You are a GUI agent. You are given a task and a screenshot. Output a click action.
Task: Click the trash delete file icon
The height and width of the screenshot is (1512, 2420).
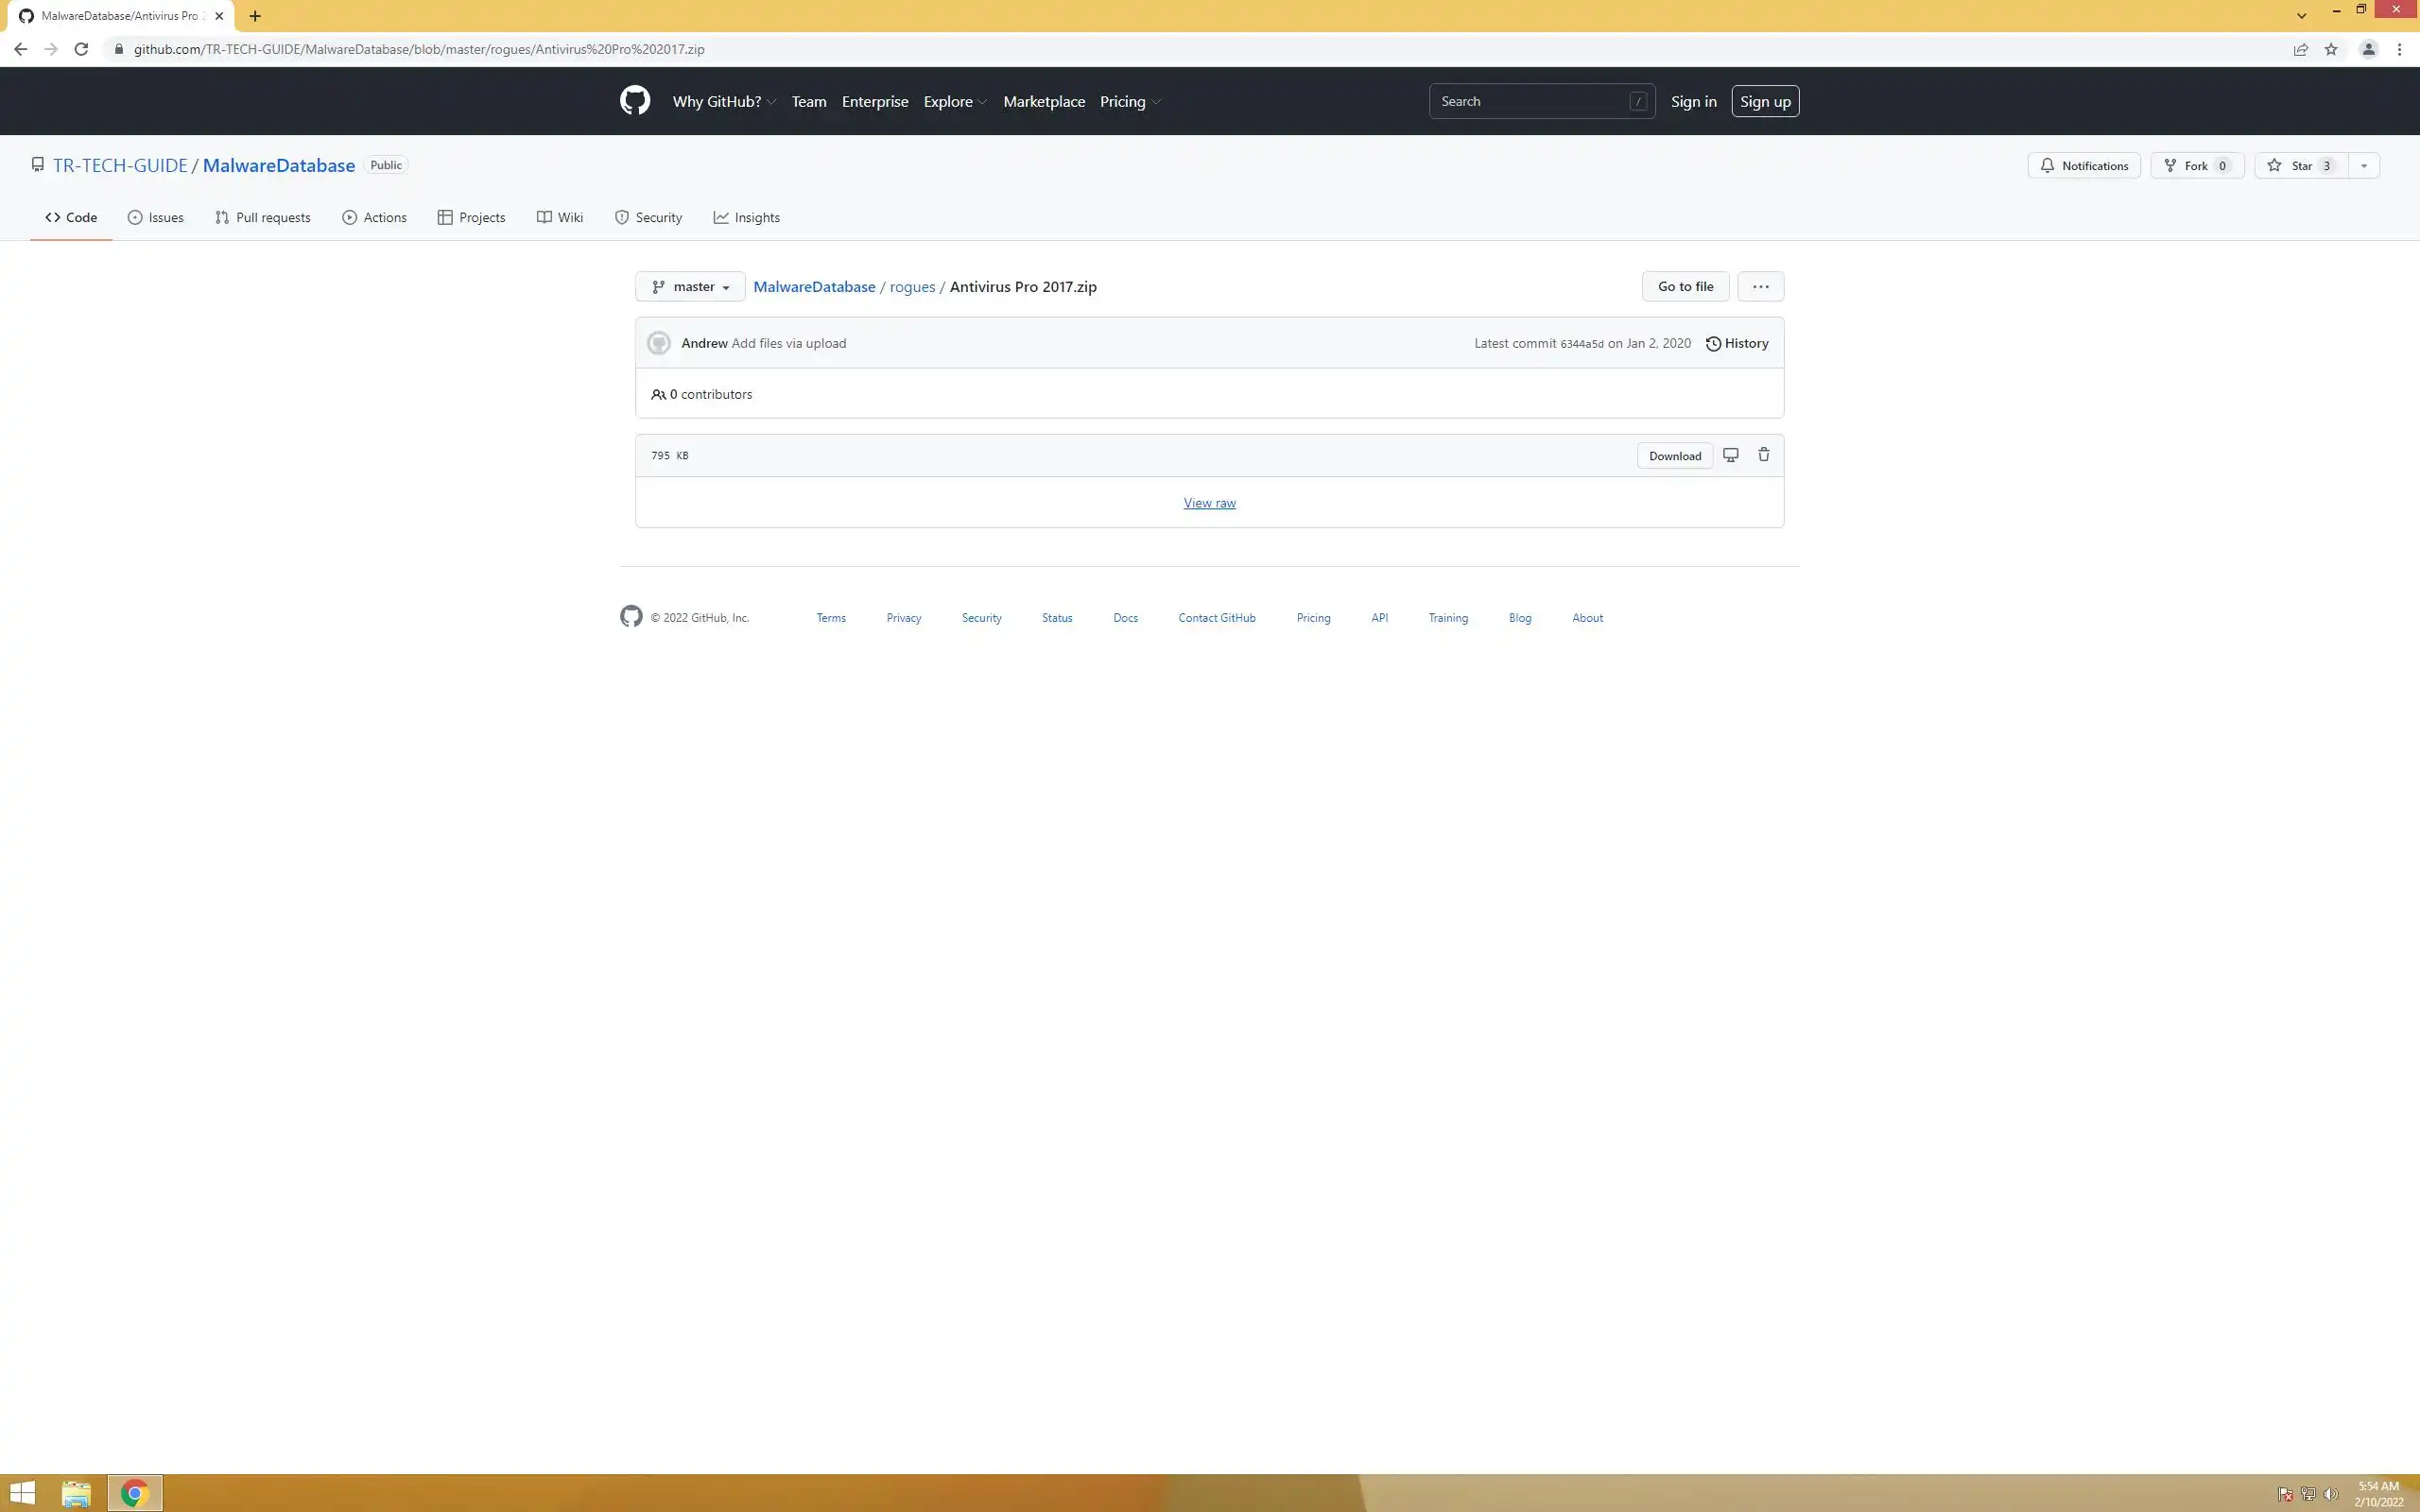(1763, 455)
